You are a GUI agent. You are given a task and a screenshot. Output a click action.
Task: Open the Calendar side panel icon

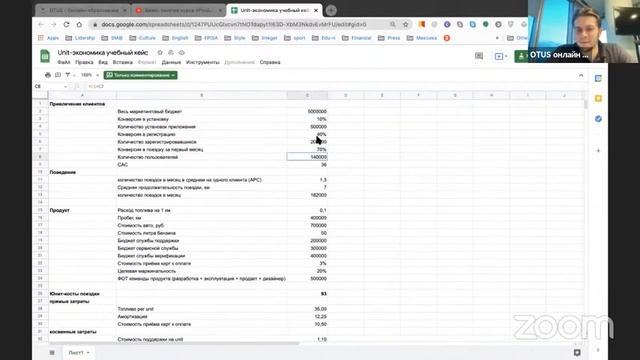pyautogui.click(x=598, y=78)
